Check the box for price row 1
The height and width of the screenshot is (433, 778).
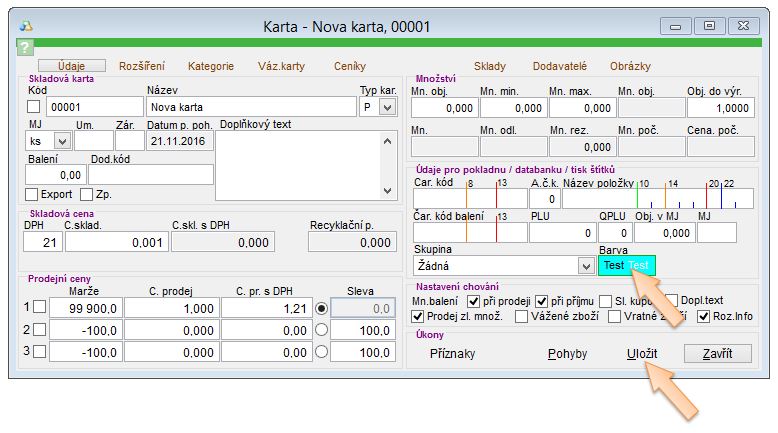[x=39, y=308]
